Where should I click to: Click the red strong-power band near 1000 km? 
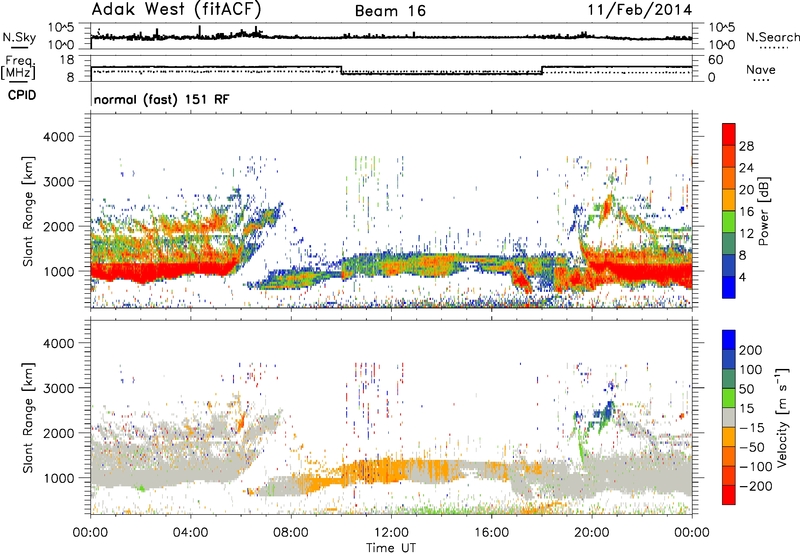point(163,270)
